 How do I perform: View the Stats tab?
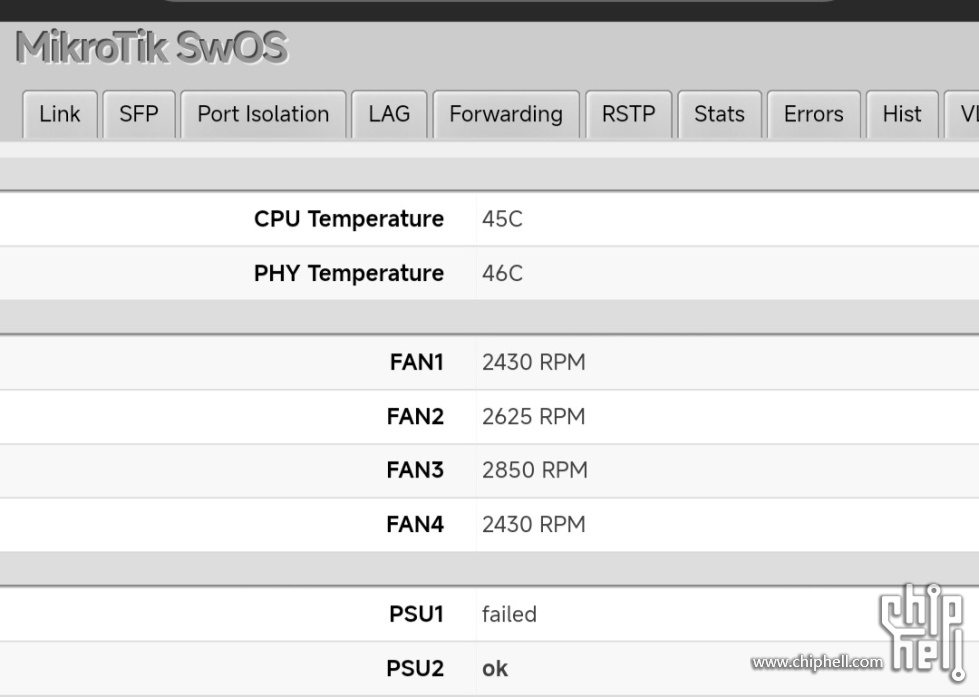coord(719,114)
